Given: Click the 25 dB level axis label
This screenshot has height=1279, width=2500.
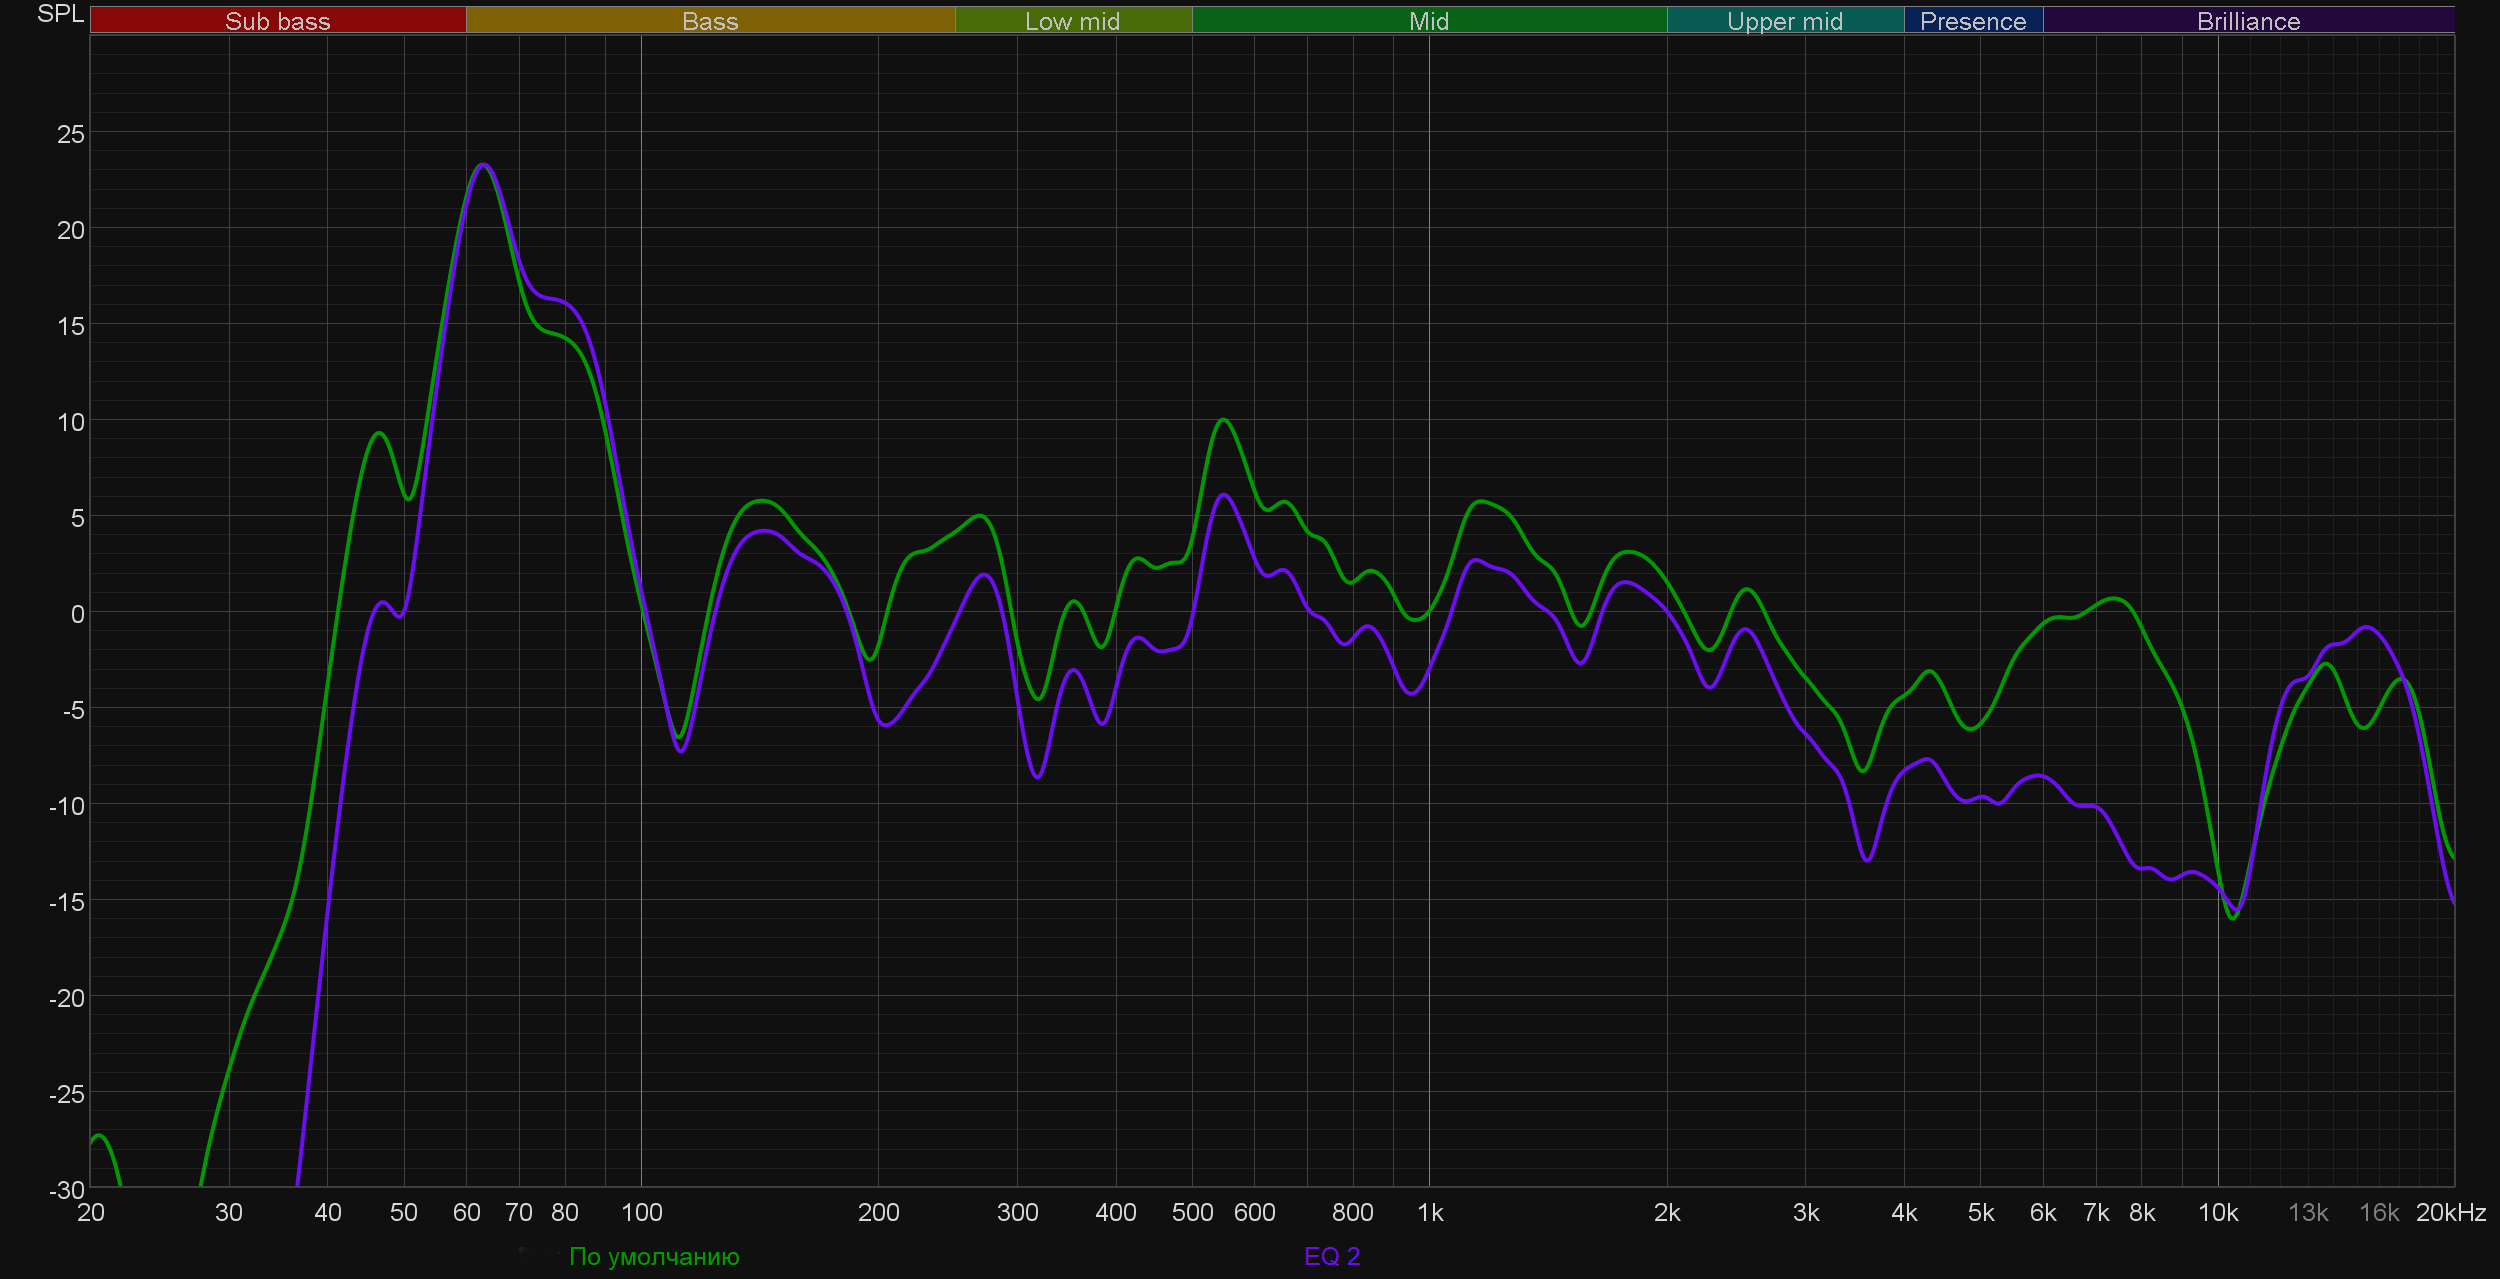Looking at the screenshot, I should (71, 134).
